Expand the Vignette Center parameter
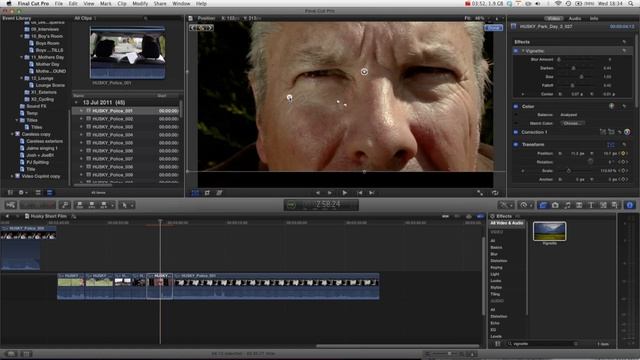The height and width of the screenshot is (360, 640). (522, 94)
